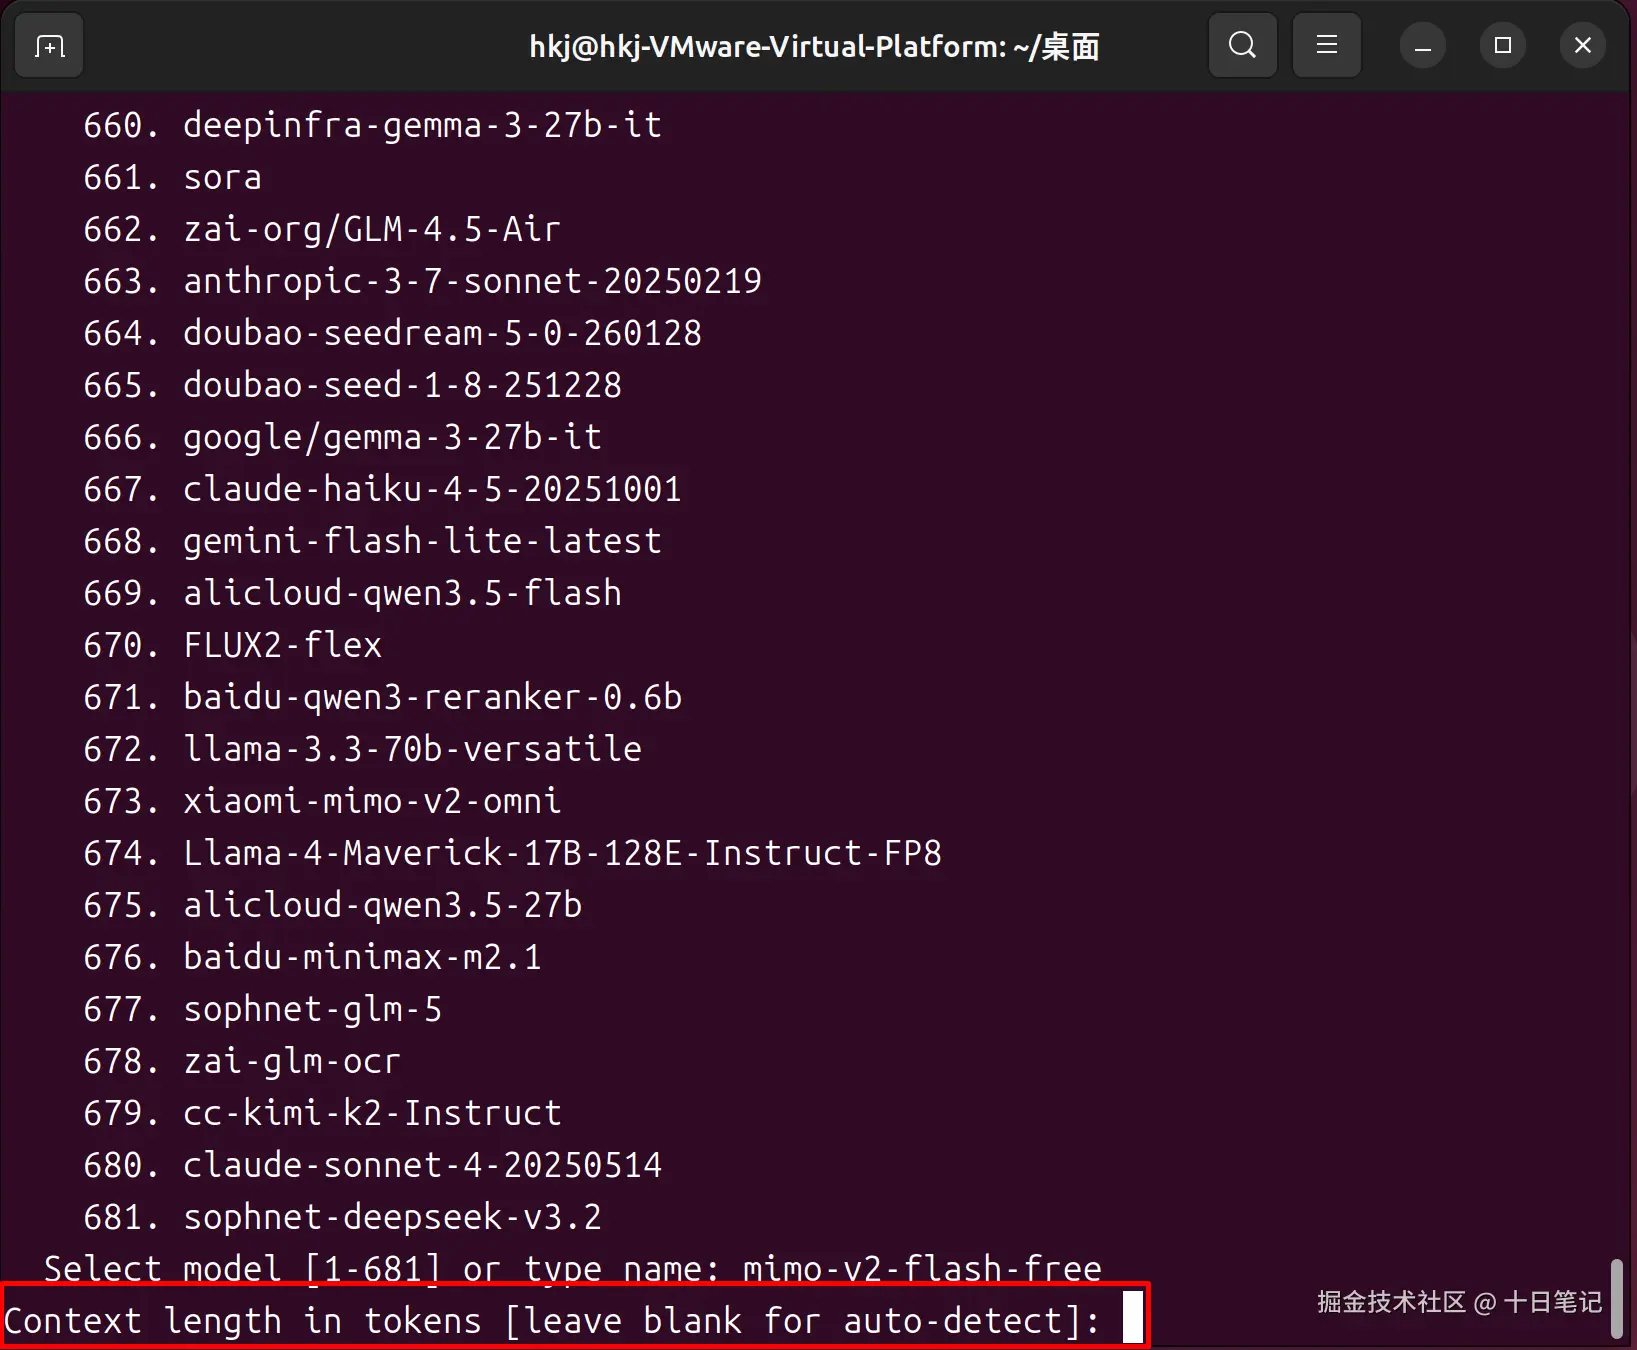Click the typed mimo-v2-flash-free name

coord(922,1269)
